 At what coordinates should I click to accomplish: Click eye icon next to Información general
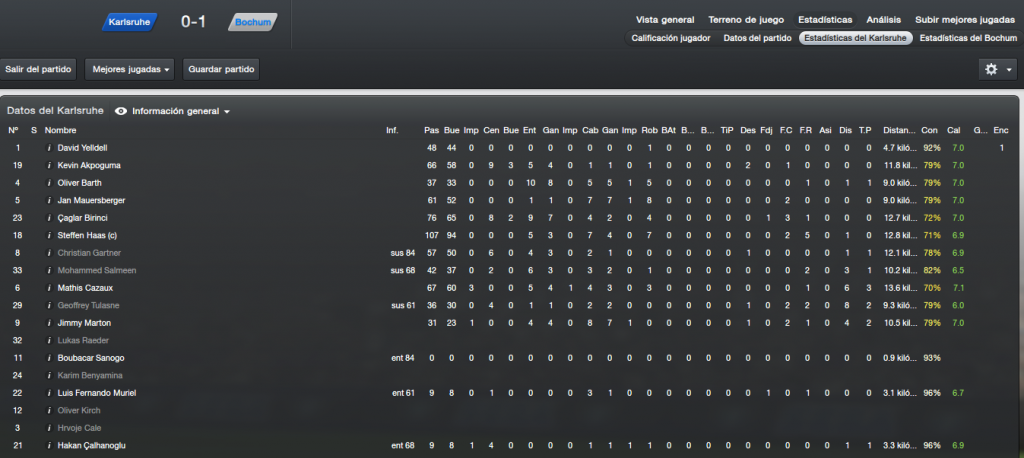coord(121,111)
